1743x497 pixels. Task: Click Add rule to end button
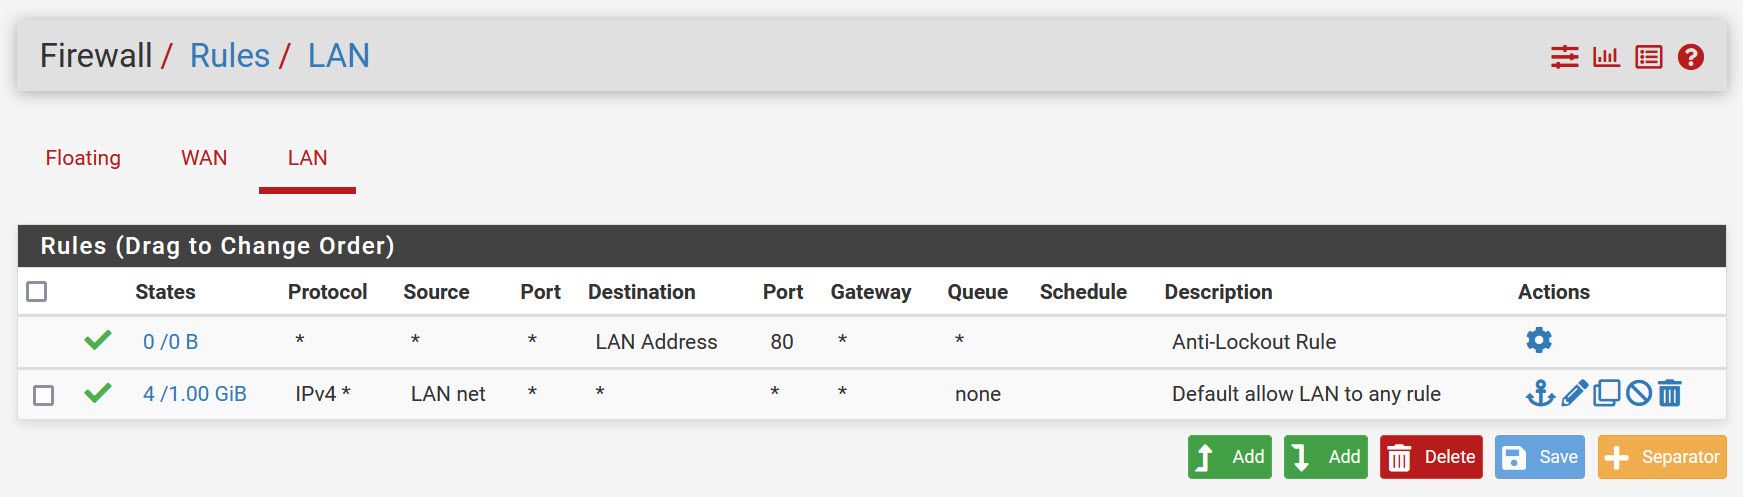[x=1326, y=457]
